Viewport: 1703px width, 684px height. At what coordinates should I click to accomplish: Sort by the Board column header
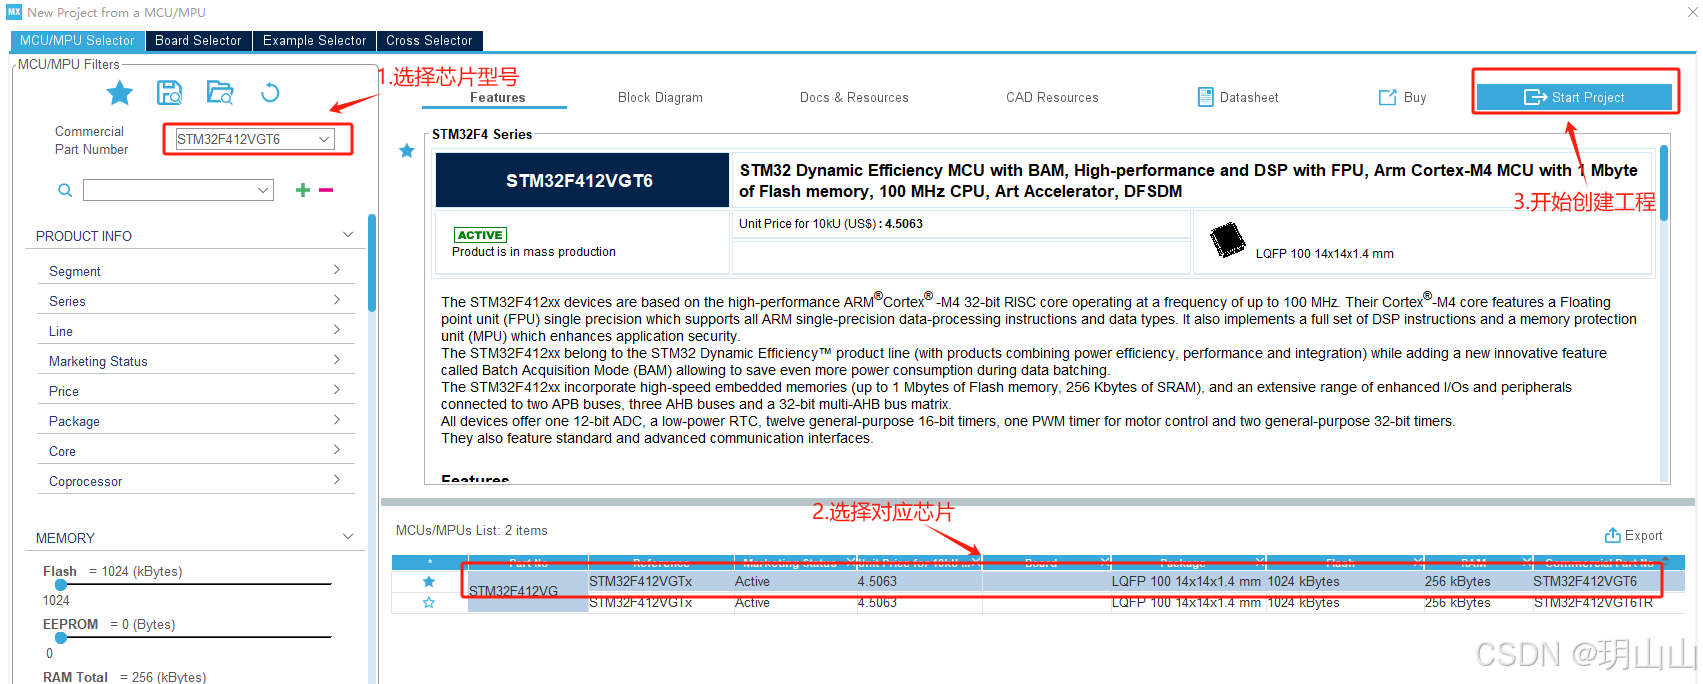pos(1046,563)
